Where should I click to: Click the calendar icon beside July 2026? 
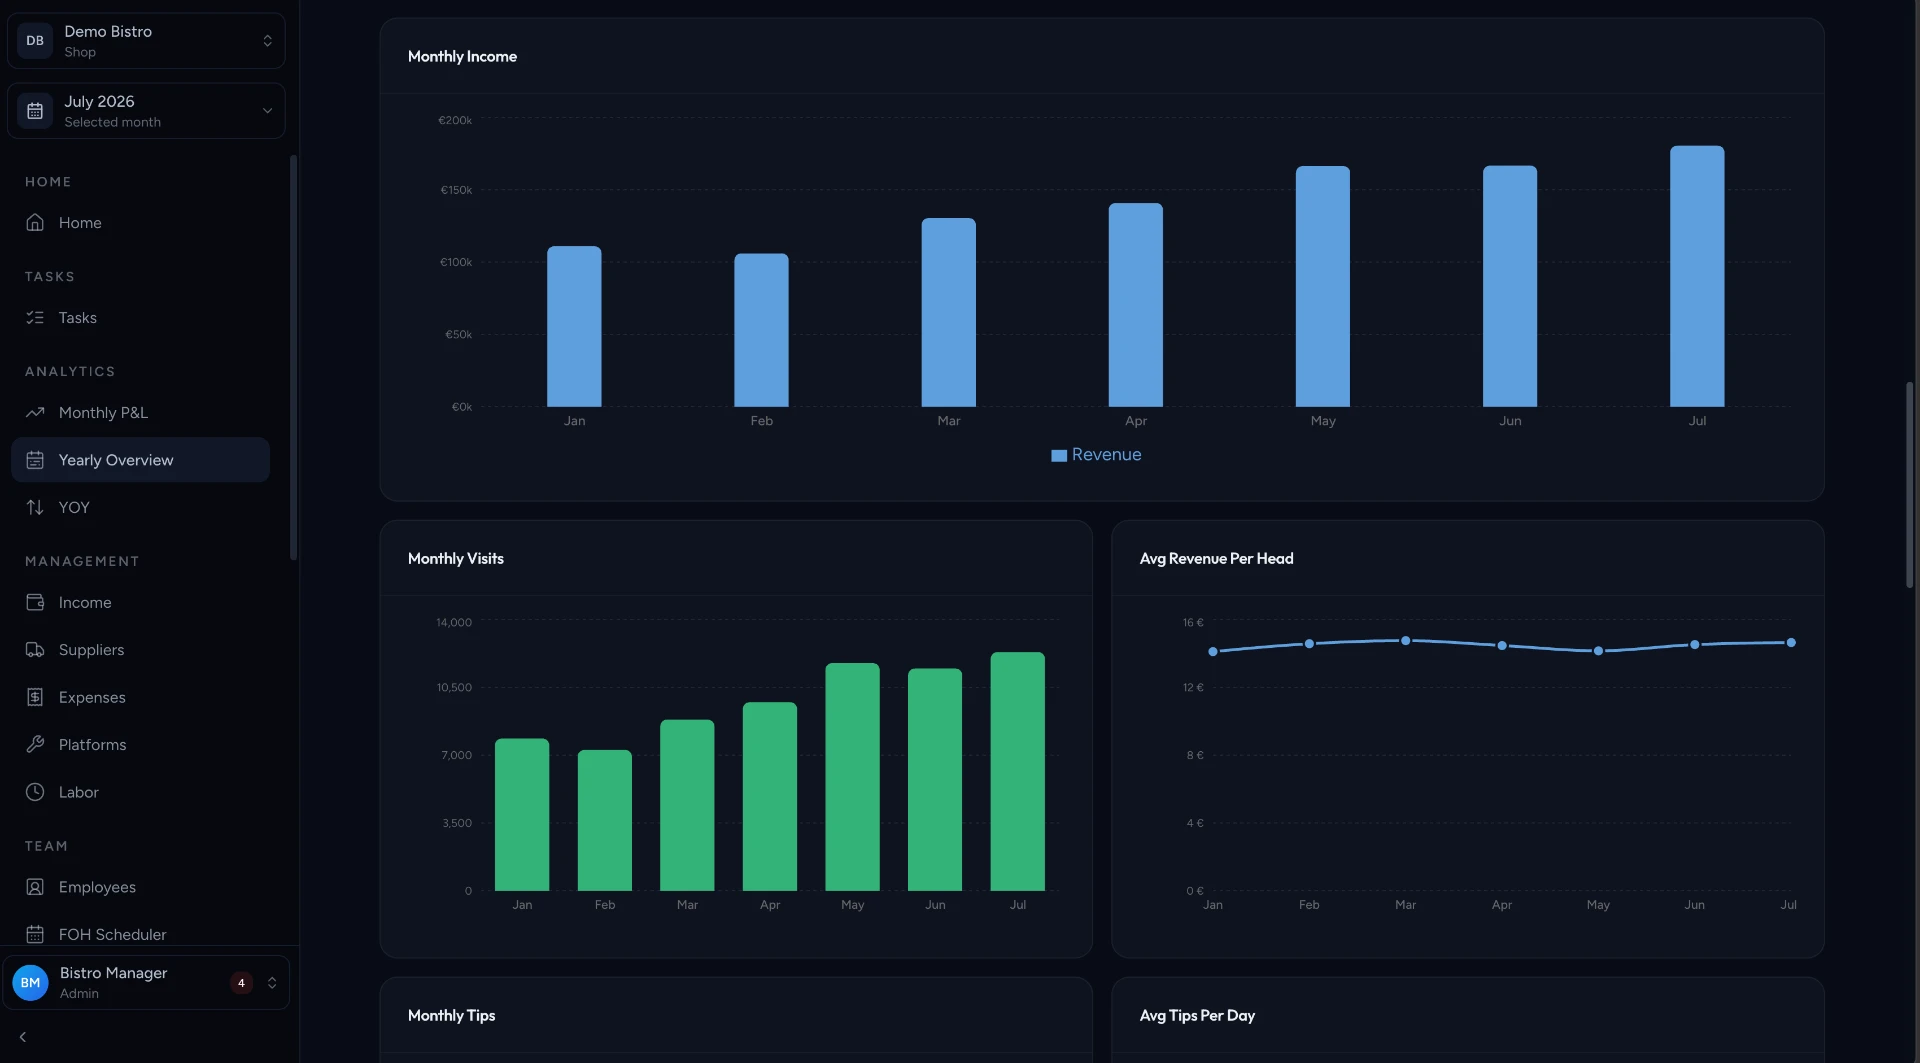[x=35, y=111]
